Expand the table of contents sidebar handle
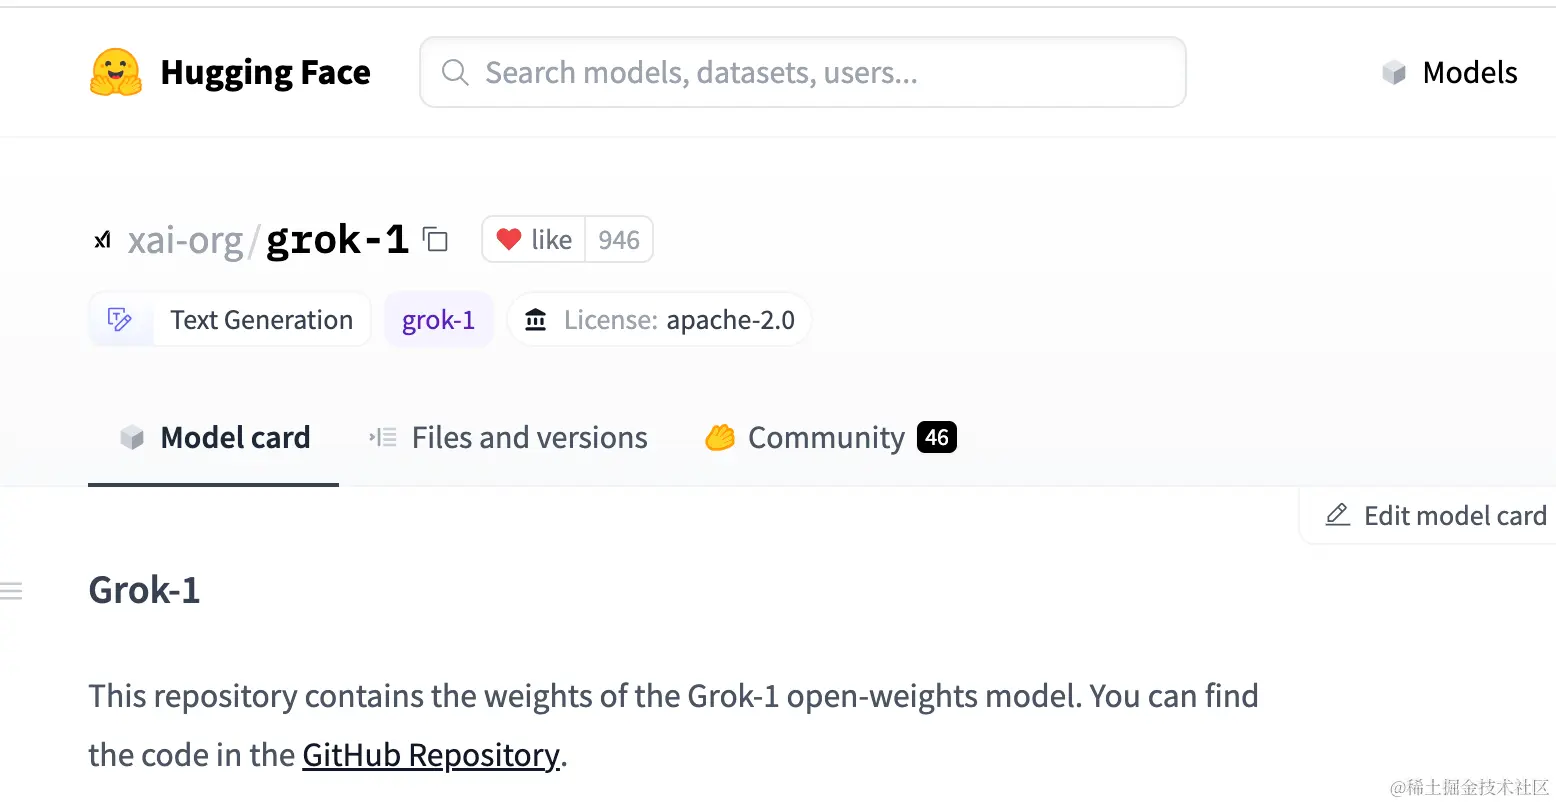Viewport: 1556px width, 804px height. tap(11, 591)
